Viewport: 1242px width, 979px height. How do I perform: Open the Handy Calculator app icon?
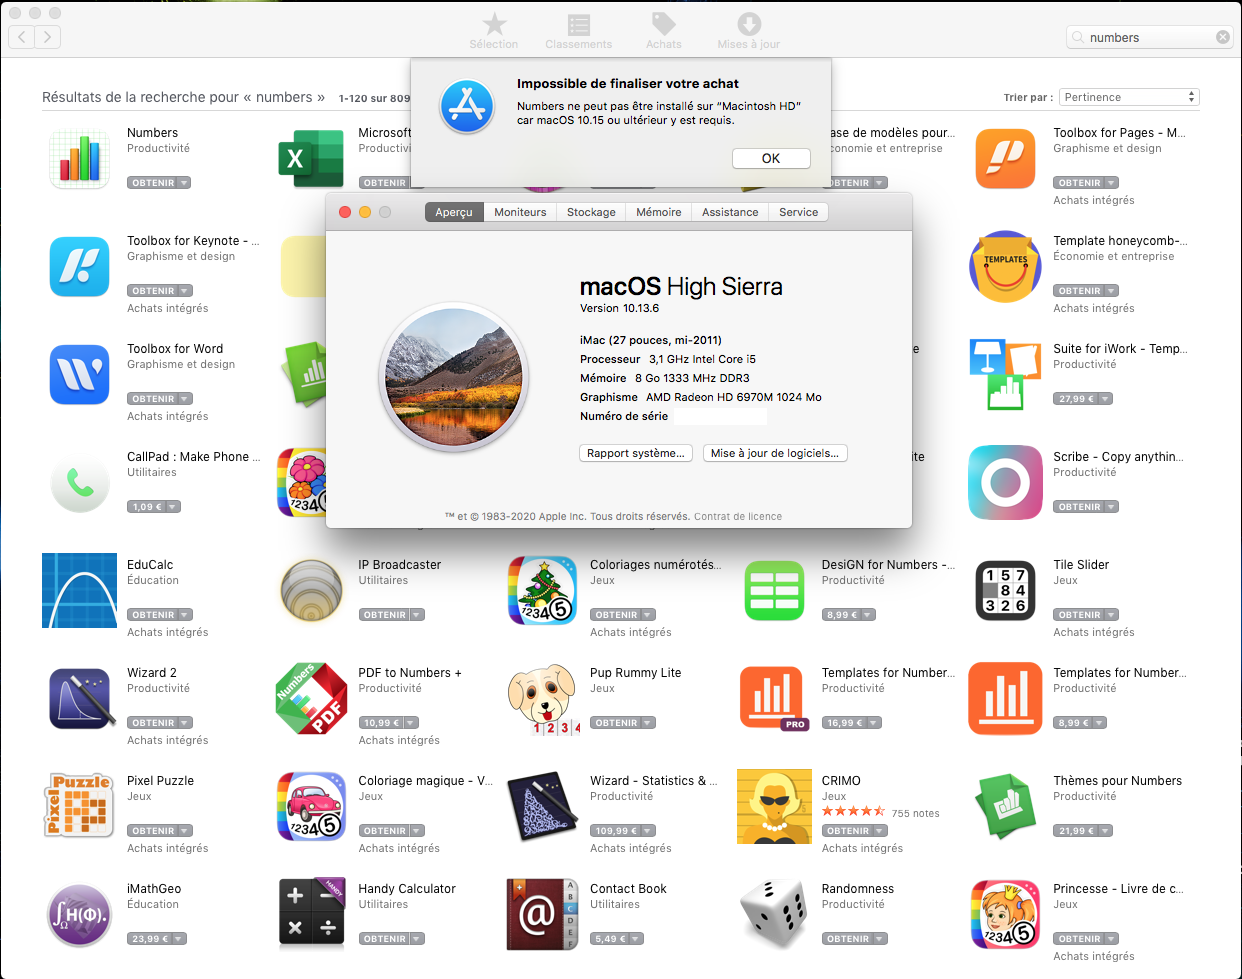[311, 914]
